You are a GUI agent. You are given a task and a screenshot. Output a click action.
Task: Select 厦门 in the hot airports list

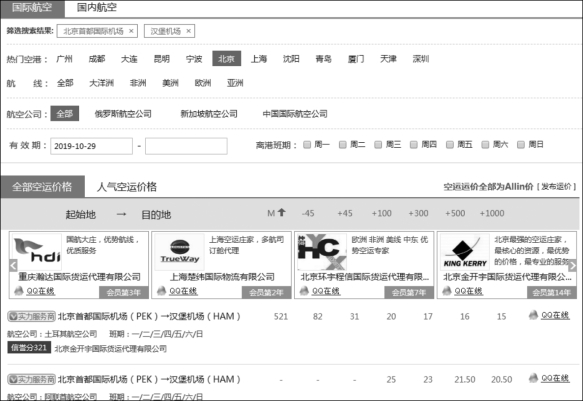pos(356,59)
